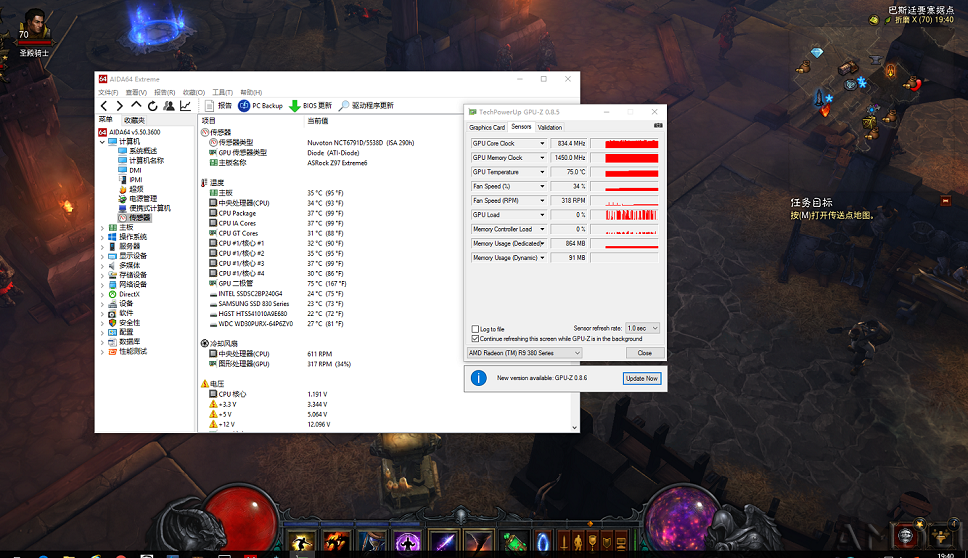Open the AIDA64 graph chart toolbar icon
The width and height of the screenshot is (968, 558).
tap(185, 106)
